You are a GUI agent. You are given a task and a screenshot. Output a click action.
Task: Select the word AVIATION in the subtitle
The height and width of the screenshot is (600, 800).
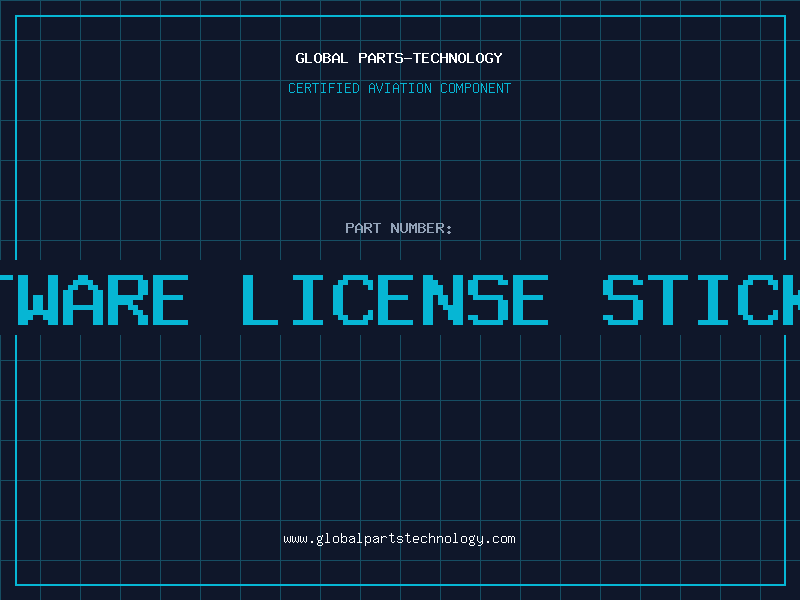[x=400, y=88]
